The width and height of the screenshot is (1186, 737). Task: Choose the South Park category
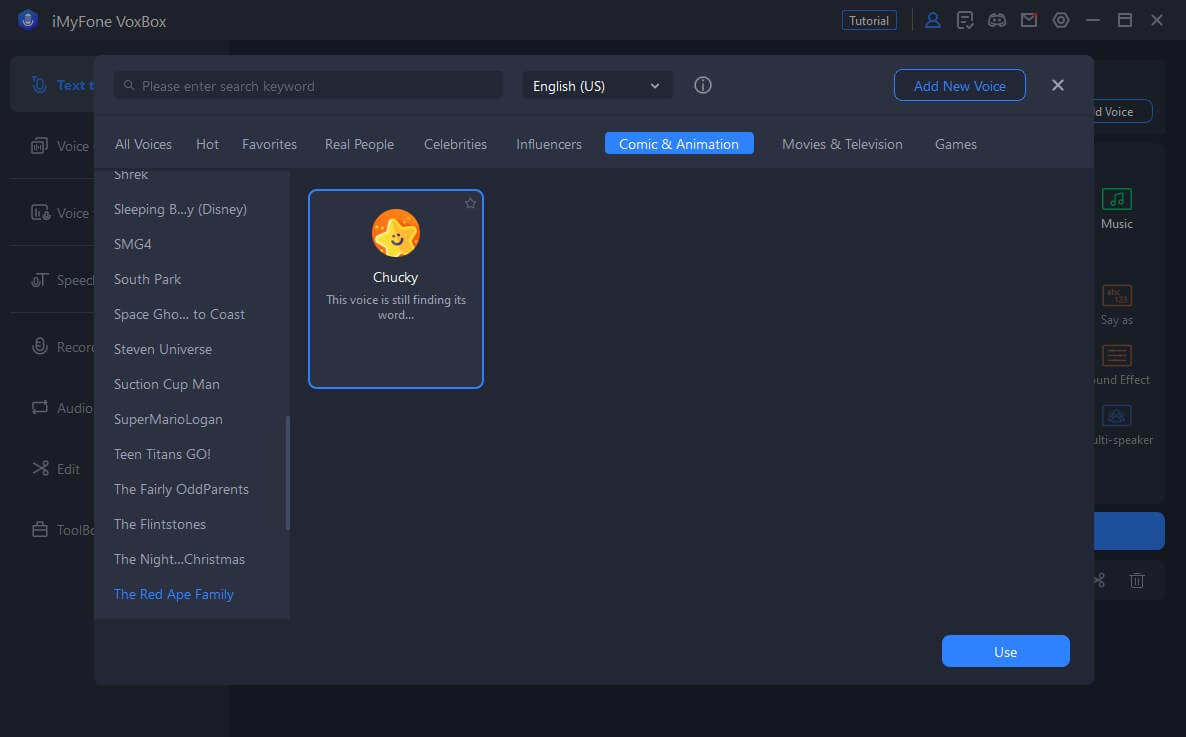[x=147, y=279]
